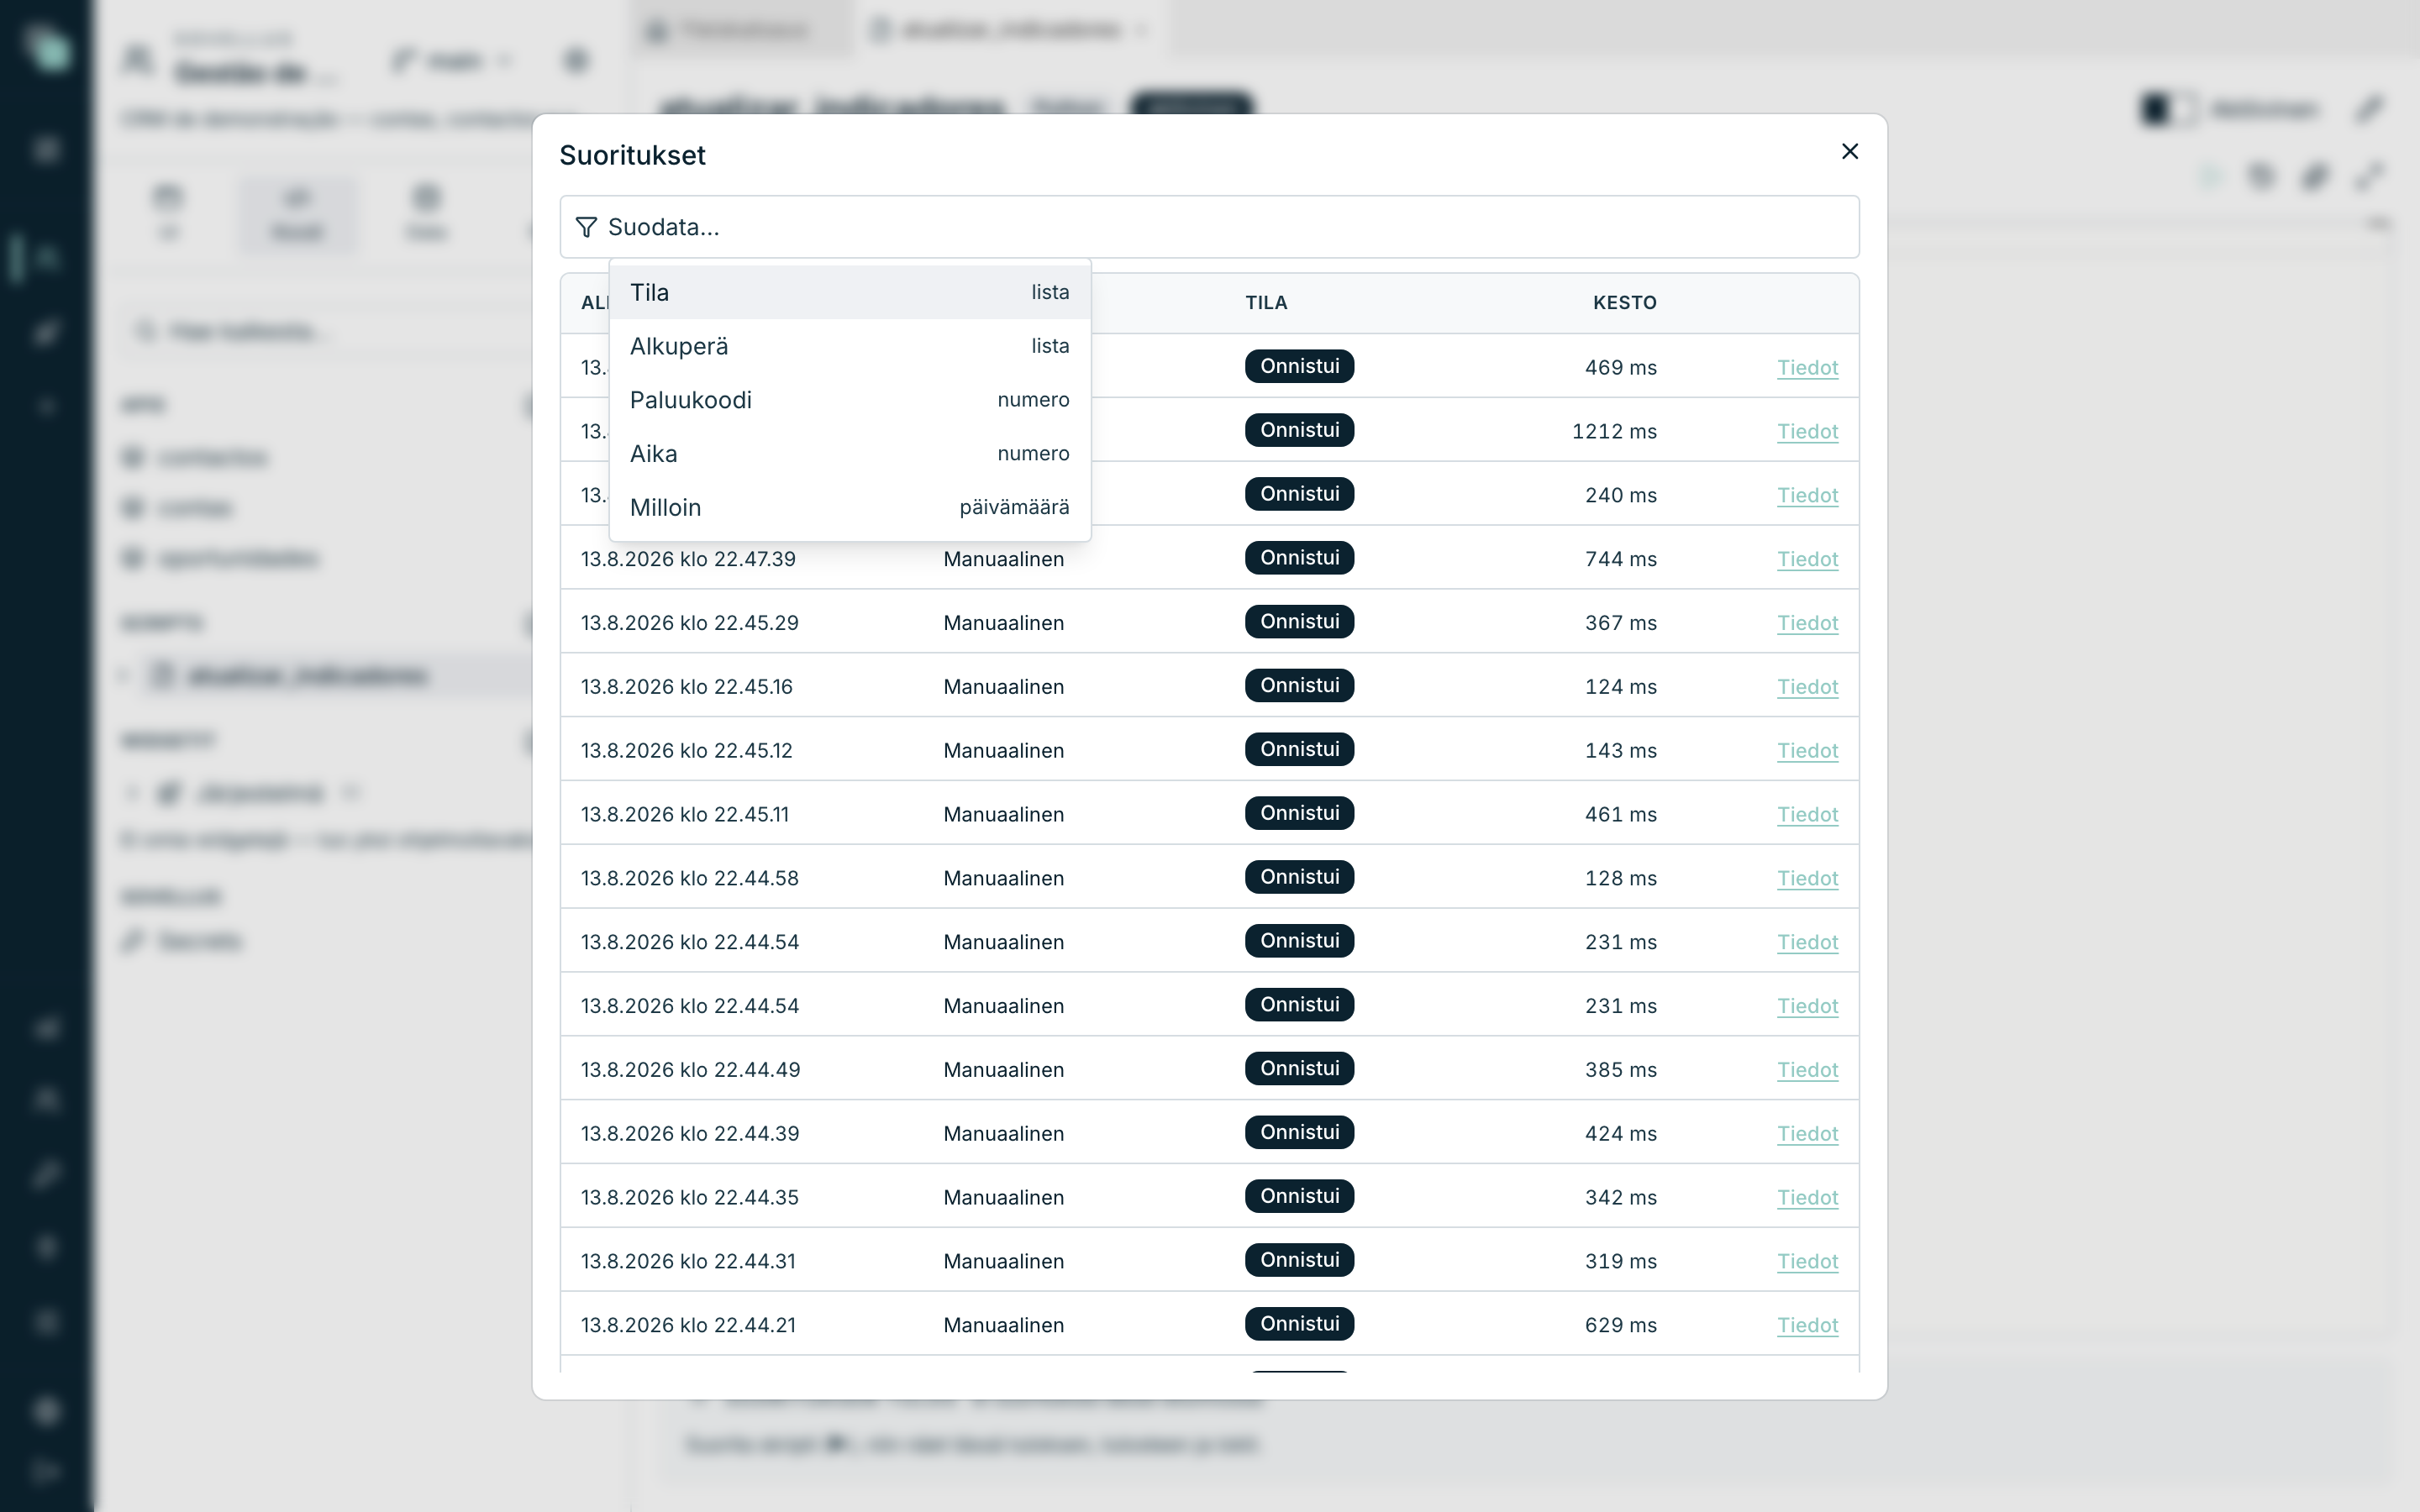Open Tiedot link for the 22.45.11 run
This screenshot has height=1512, width=2420.
[1807, 816]
